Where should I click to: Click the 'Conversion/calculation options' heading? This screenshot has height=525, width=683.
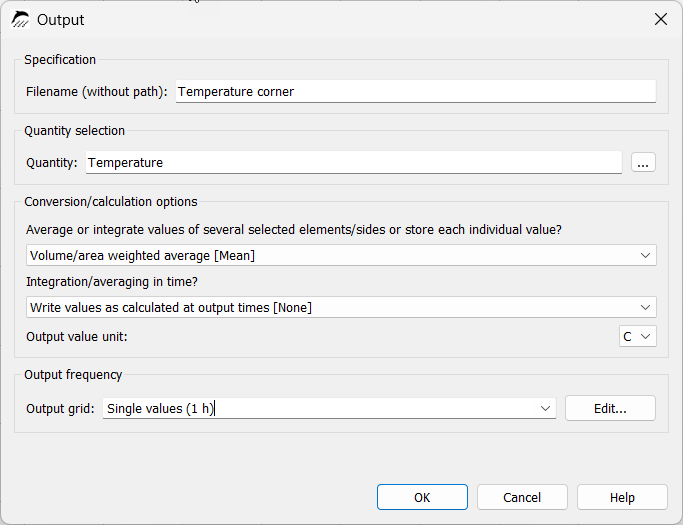[x=111, y=202]
